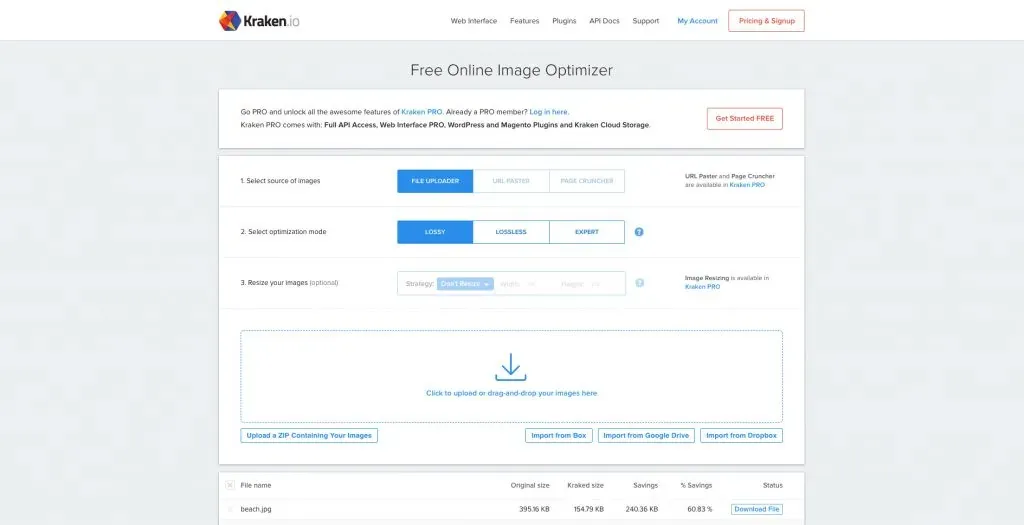Click Upload a ZIP Containing Your Images

(x=309, y=436)
